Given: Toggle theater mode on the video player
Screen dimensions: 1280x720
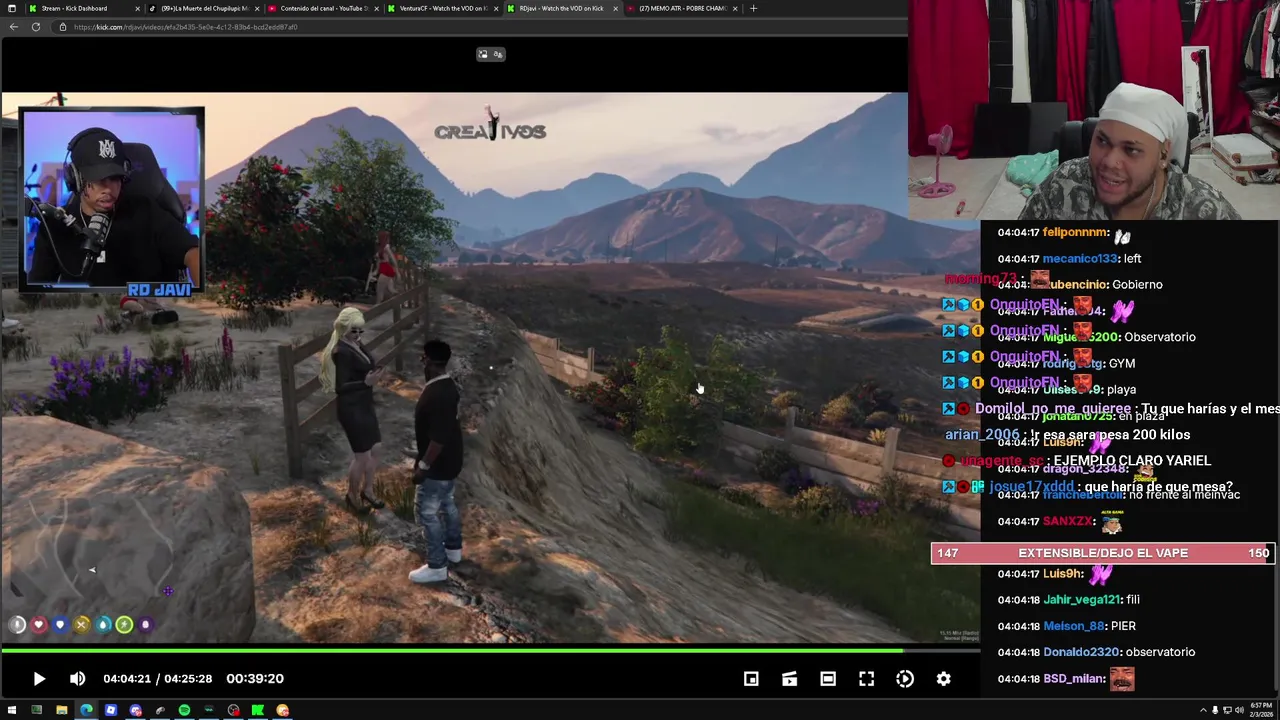Looking at the screenshot, I should [x=828, y=679].
